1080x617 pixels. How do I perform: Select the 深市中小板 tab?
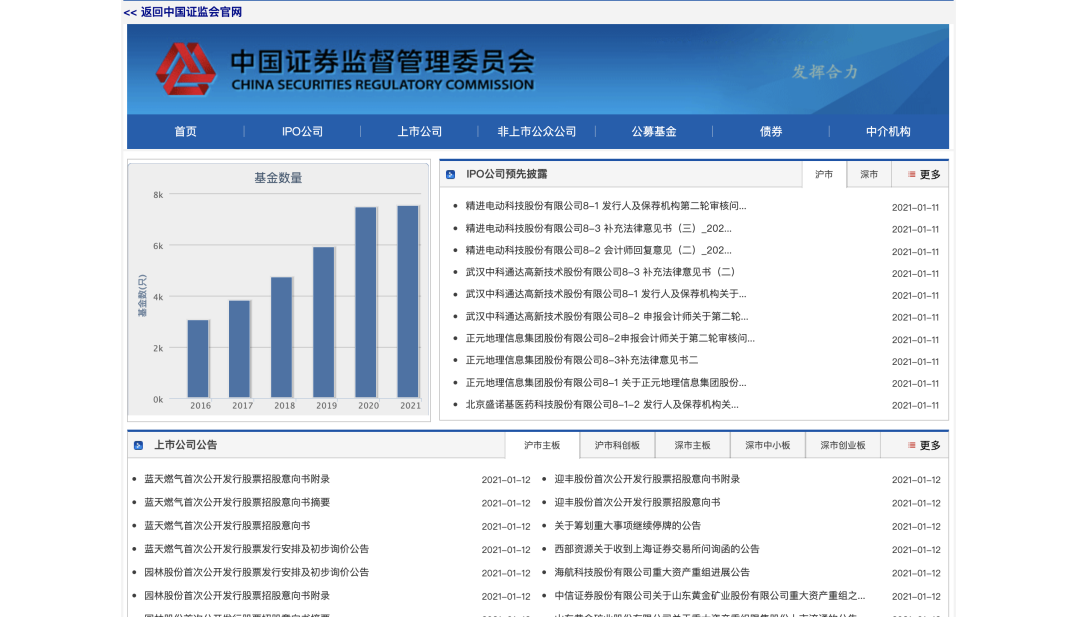click(x=767, y=444)
